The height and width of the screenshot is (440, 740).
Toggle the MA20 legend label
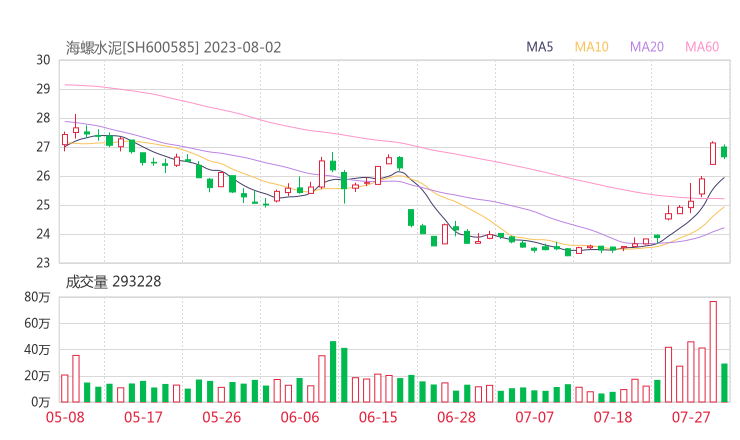pyautogui.click(x=646, y=47)
